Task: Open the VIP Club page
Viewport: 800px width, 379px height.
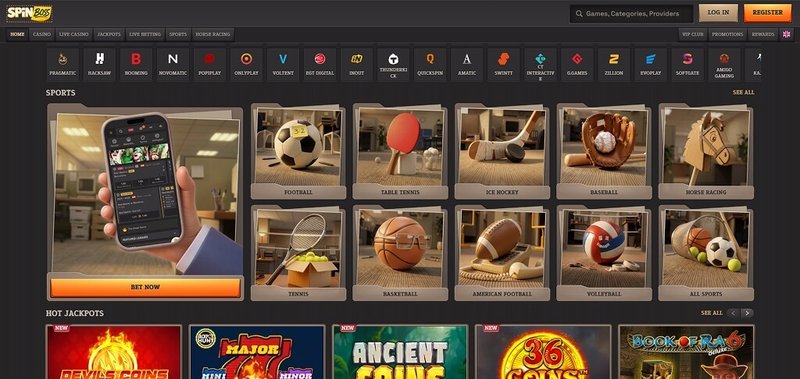Action: click(692, 34)
